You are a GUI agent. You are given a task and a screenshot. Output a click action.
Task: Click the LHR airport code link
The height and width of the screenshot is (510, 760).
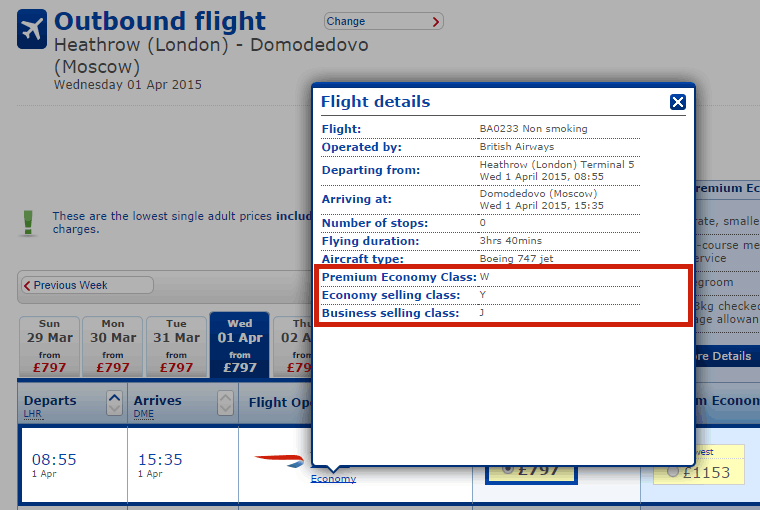click(x=33, y=414)
